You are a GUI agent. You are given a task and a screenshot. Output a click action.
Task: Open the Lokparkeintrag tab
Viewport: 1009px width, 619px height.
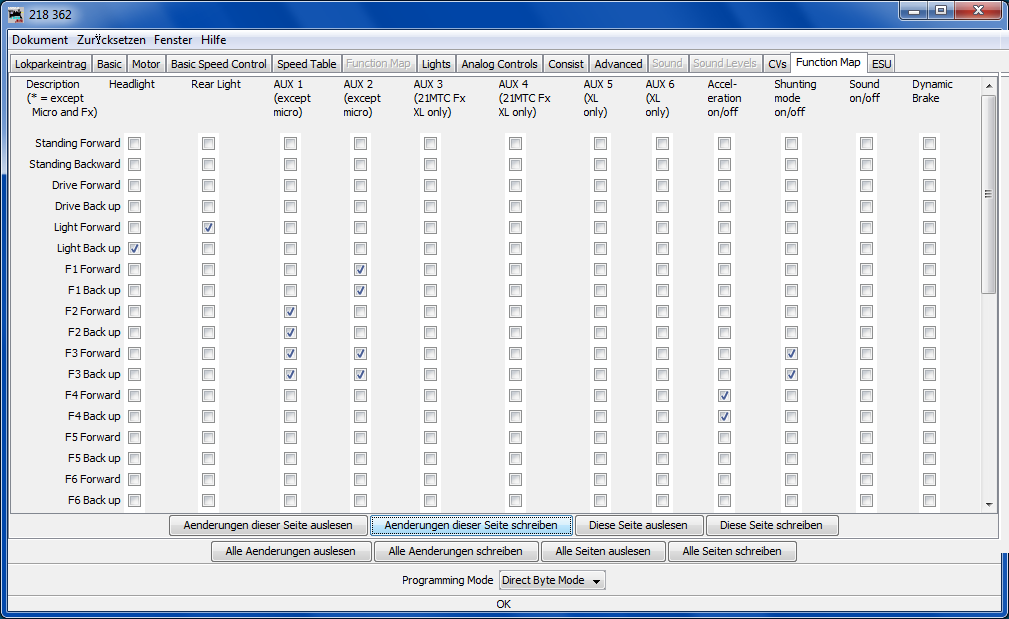point(51,64)
